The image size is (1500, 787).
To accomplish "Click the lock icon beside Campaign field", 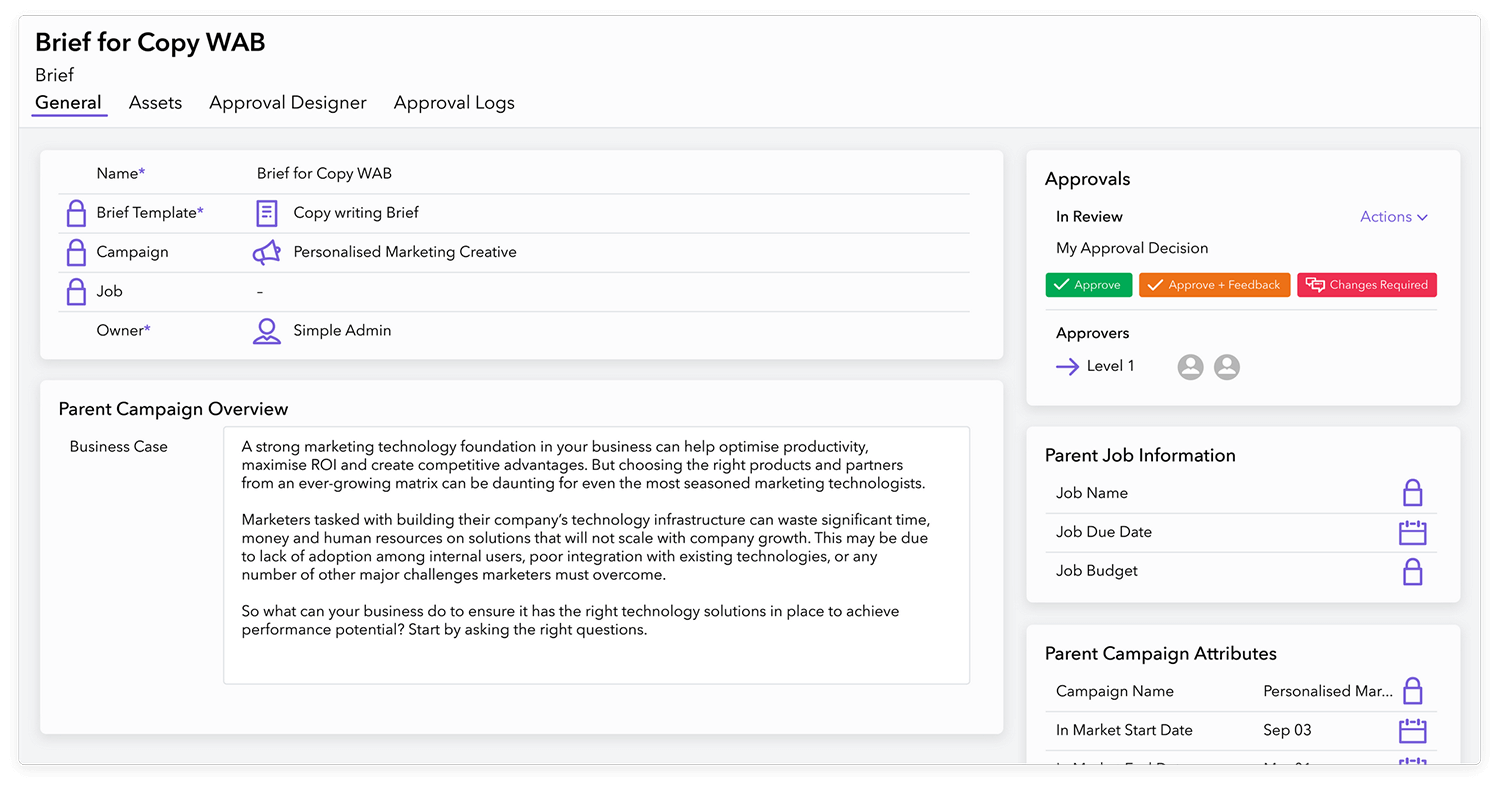I will 76,252.
